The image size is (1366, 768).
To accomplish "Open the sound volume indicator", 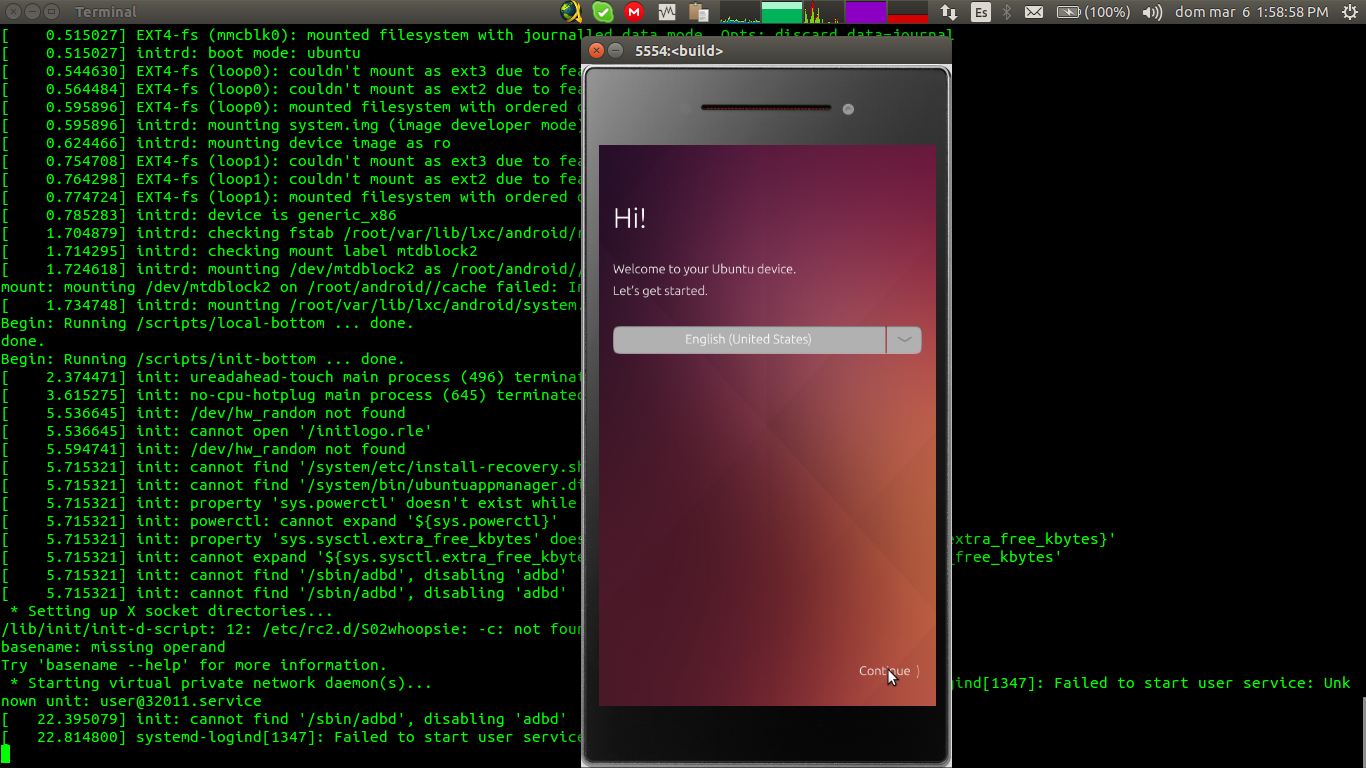I will coord(1152,12).
